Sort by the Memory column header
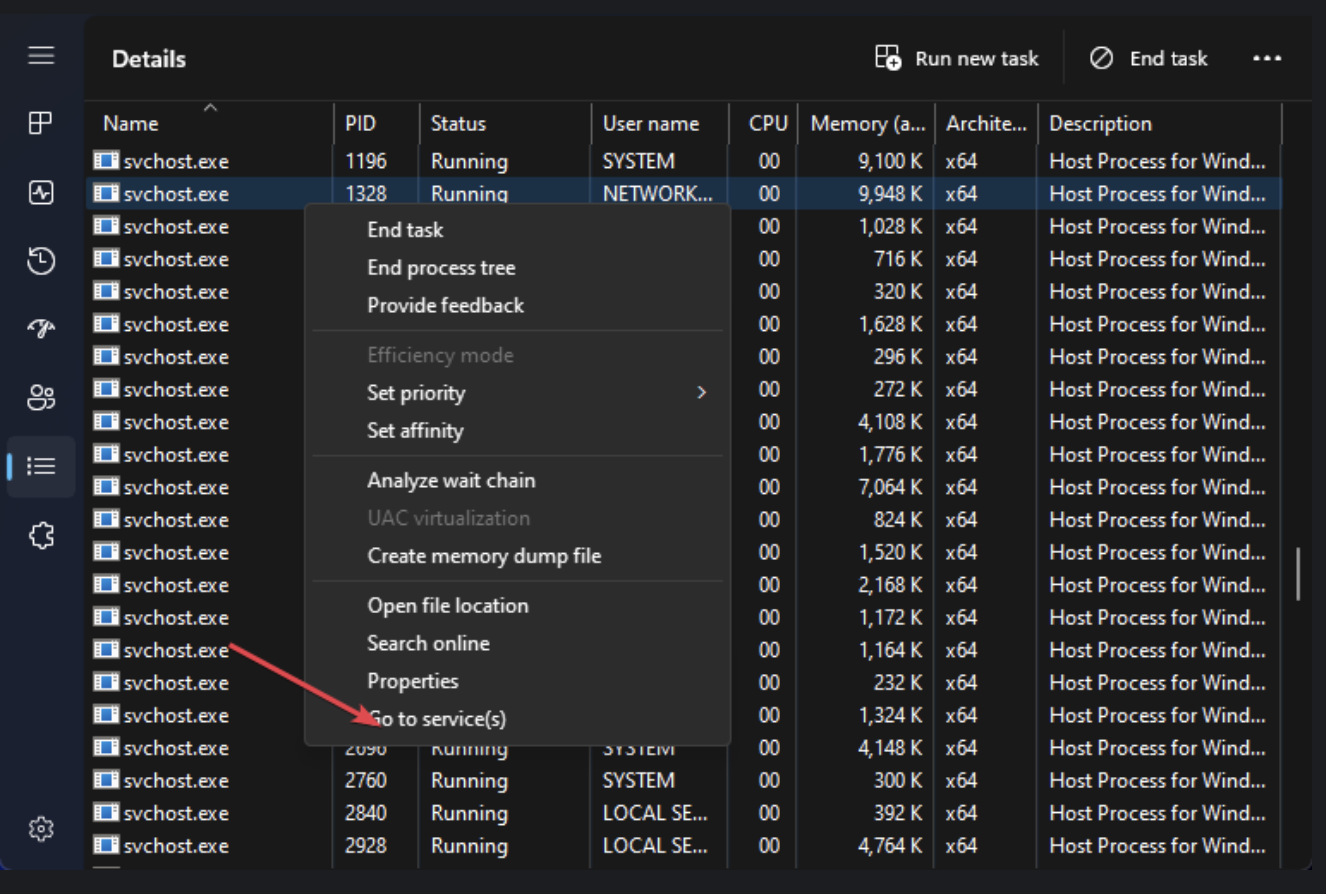This screenshot has height=894, width=1326. [x=867, y=123]
